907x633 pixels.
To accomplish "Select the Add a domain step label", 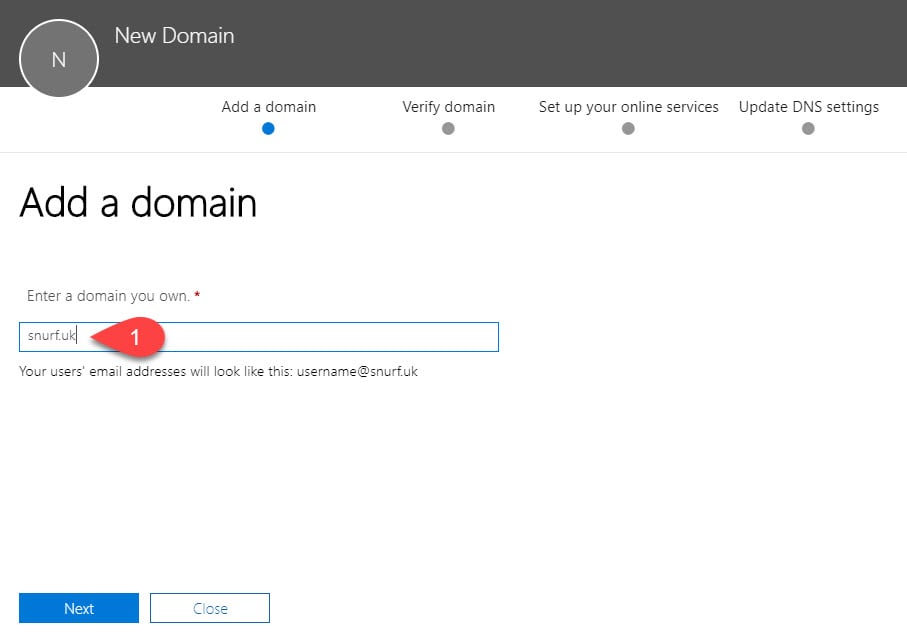I will tap(268, 107).
